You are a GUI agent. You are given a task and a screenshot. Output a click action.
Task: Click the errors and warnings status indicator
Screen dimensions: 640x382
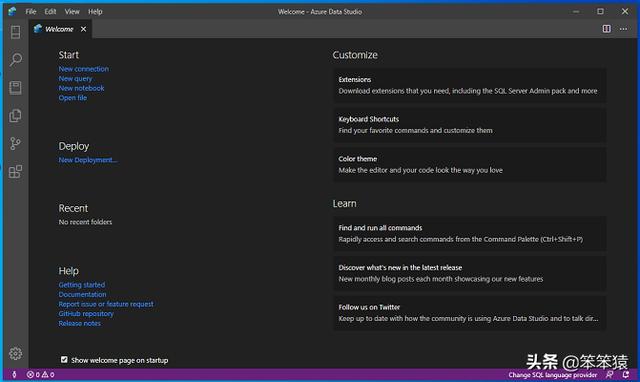tap(40, 374)
